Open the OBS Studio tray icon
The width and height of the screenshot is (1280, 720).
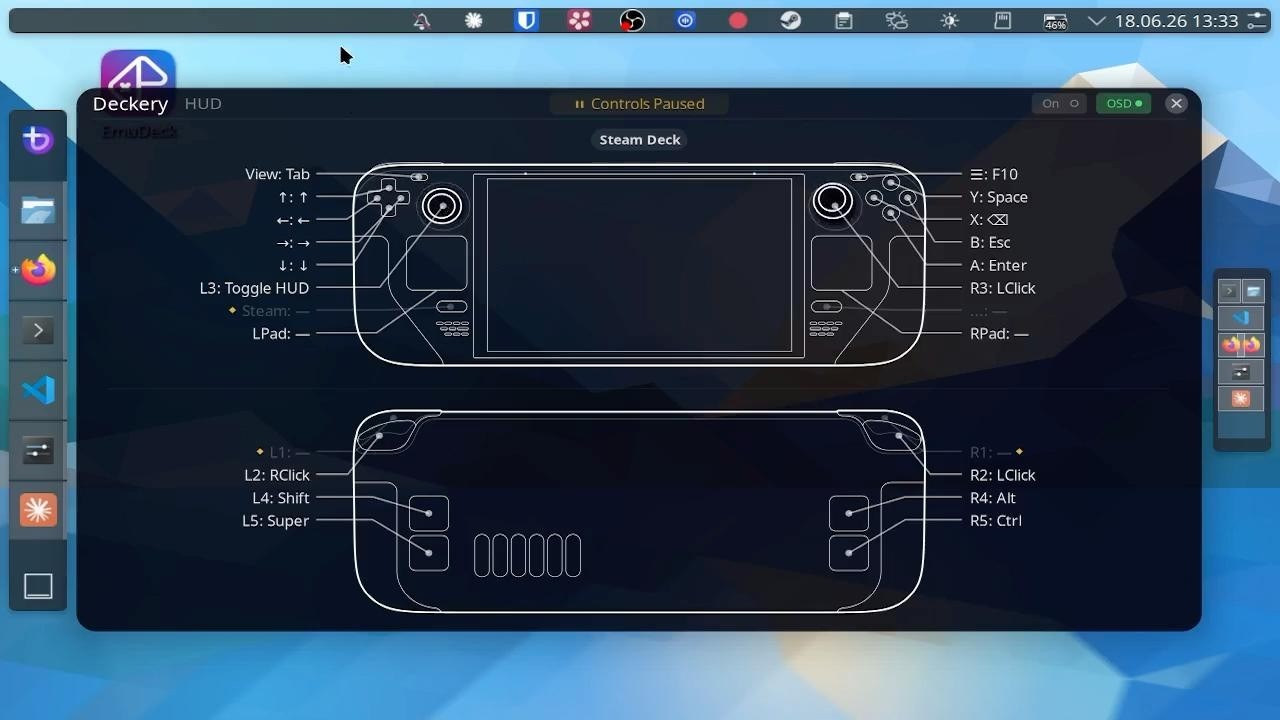632,20
